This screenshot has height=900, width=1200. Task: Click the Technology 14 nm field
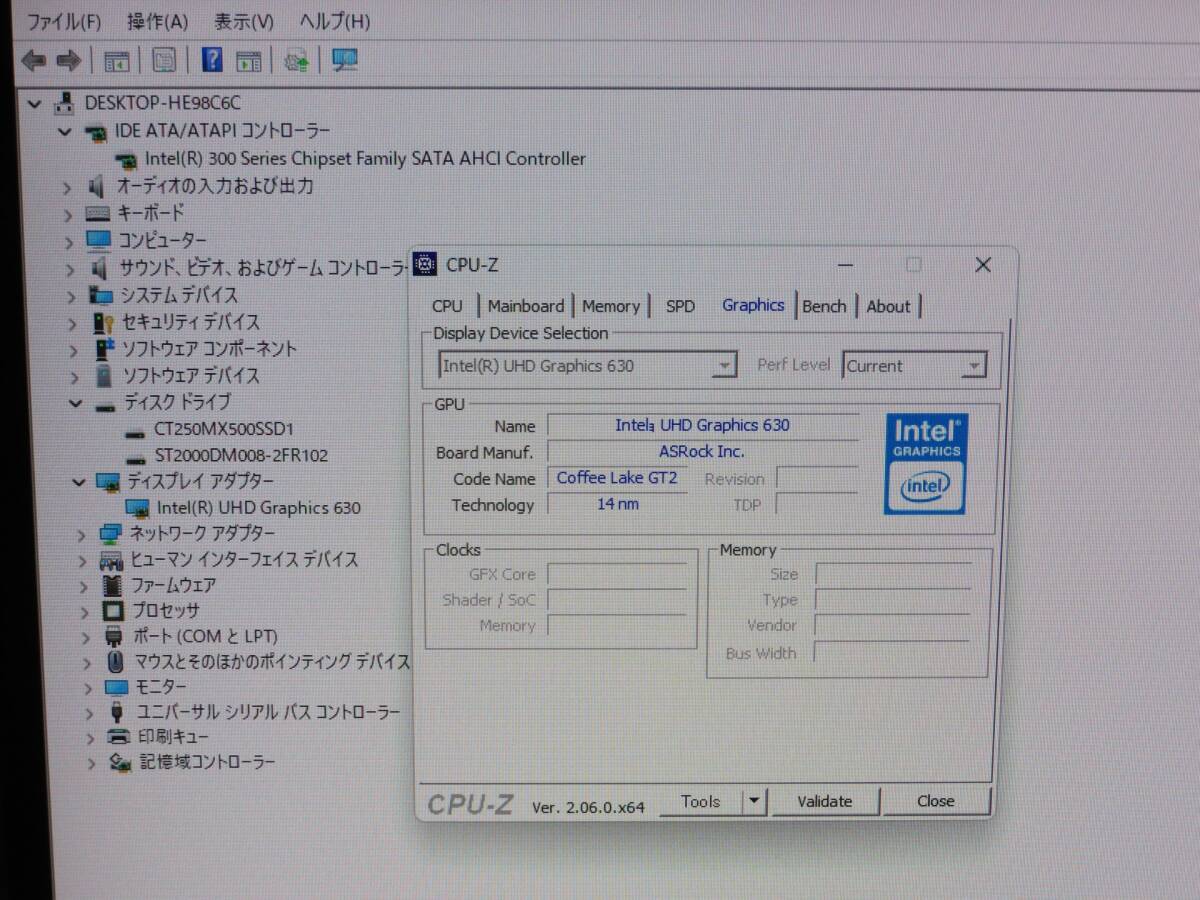pos(617,504)
